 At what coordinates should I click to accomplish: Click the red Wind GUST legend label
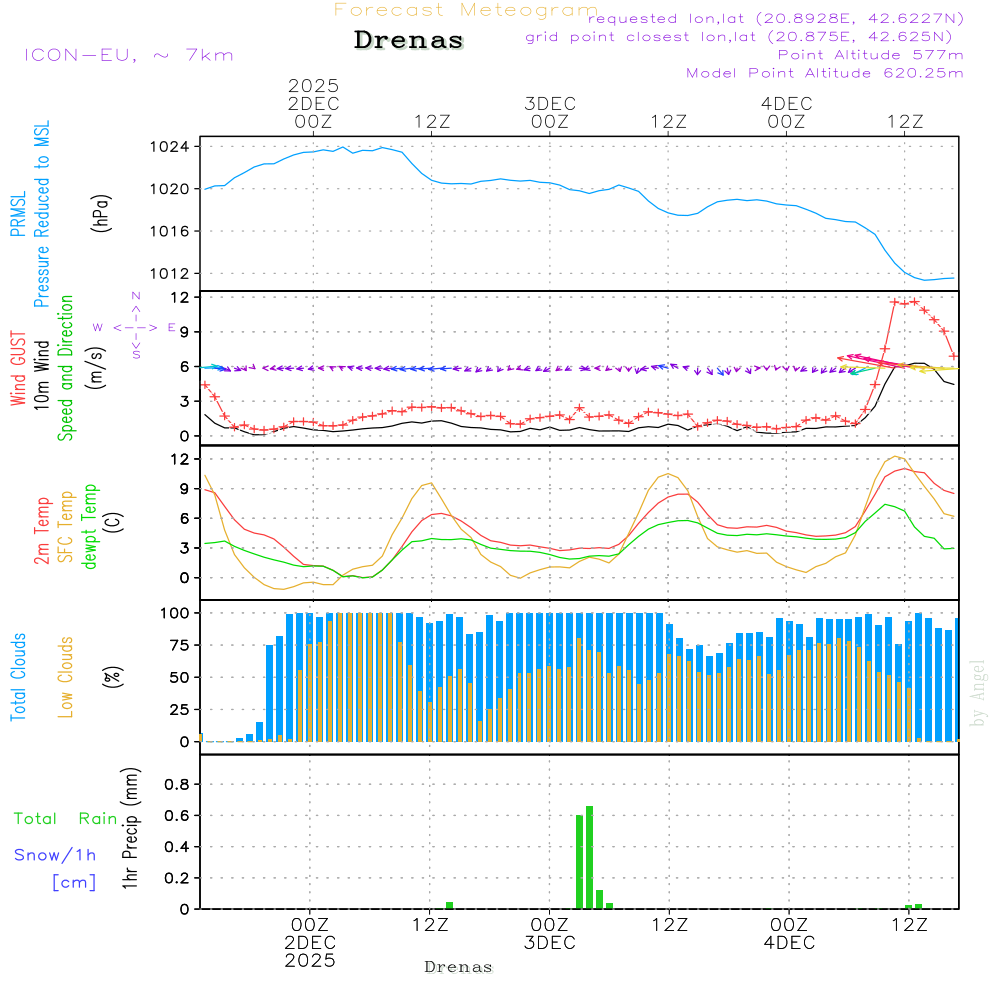[19, 368]
